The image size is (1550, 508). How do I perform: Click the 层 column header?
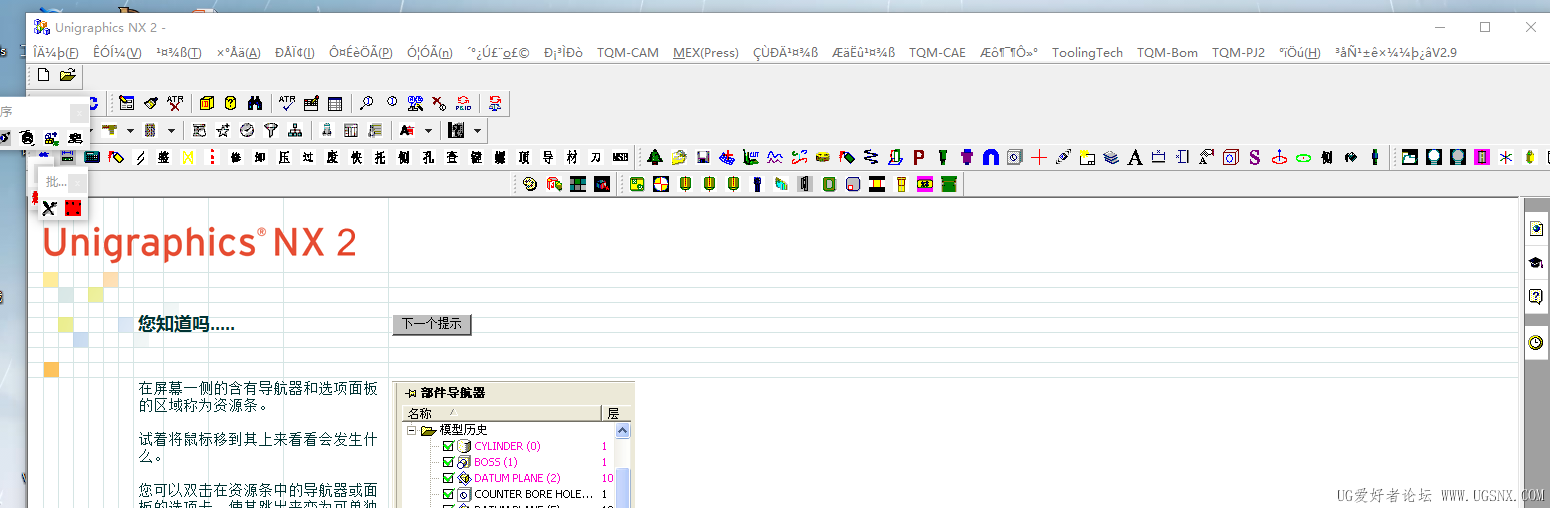616,413
